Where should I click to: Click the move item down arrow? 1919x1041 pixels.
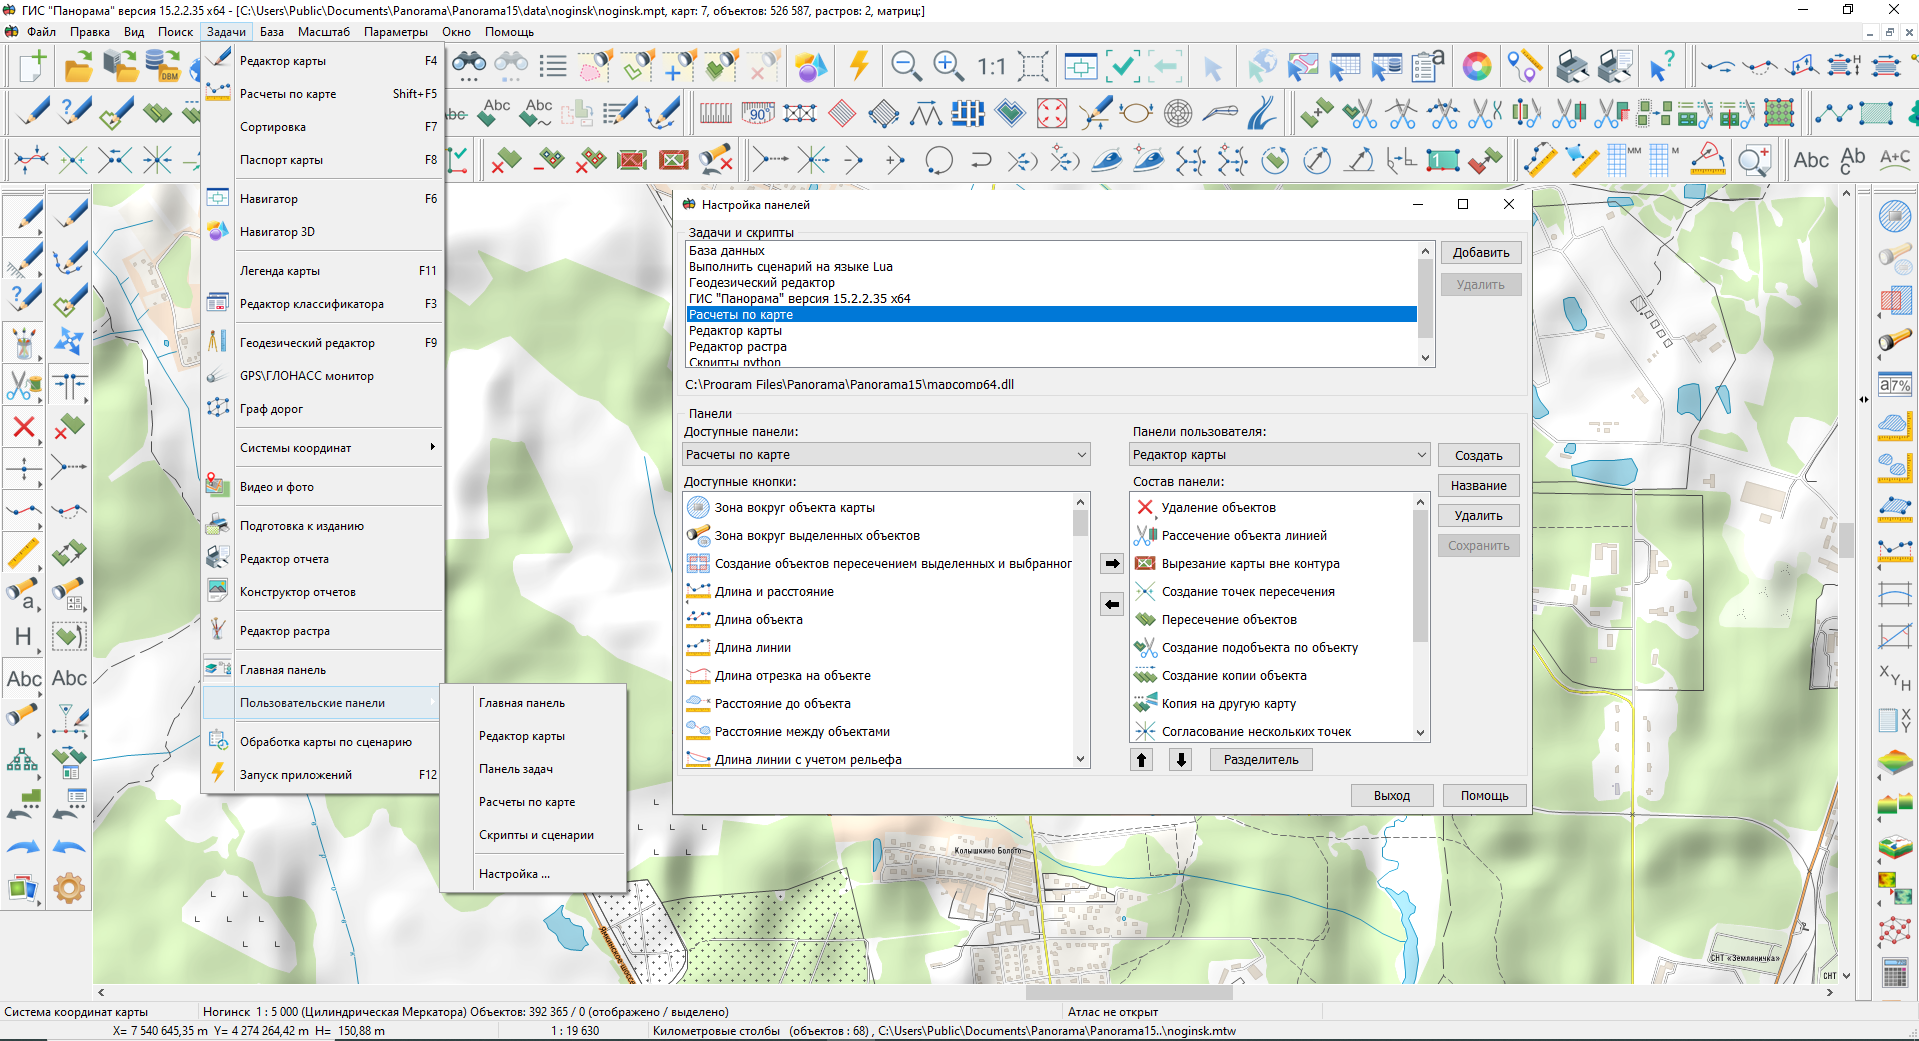pos(1181,760)
